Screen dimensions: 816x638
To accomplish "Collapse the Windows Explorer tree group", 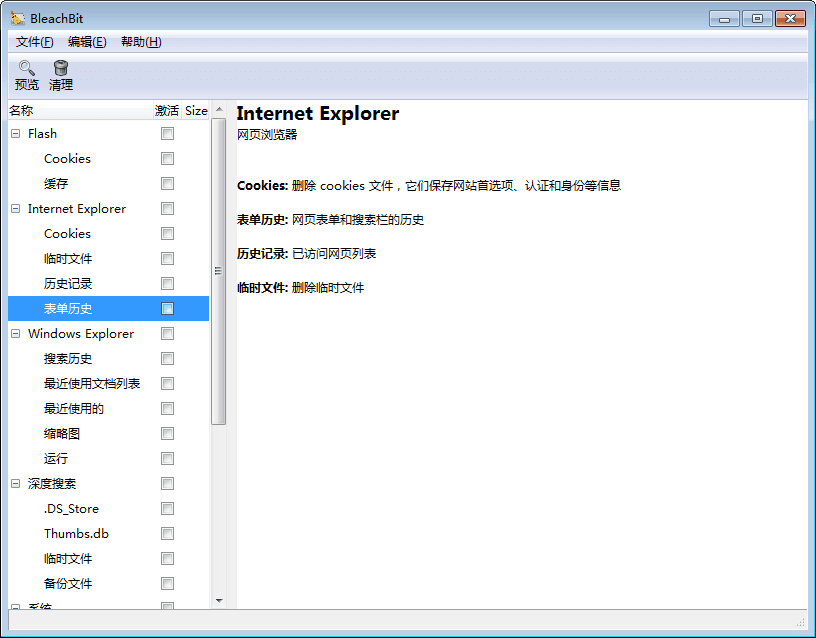I will (16, 334).
